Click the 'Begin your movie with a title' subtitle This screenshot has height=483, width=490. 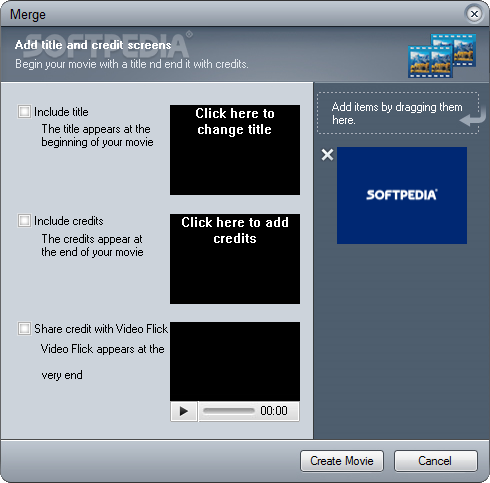pos(132,64)
